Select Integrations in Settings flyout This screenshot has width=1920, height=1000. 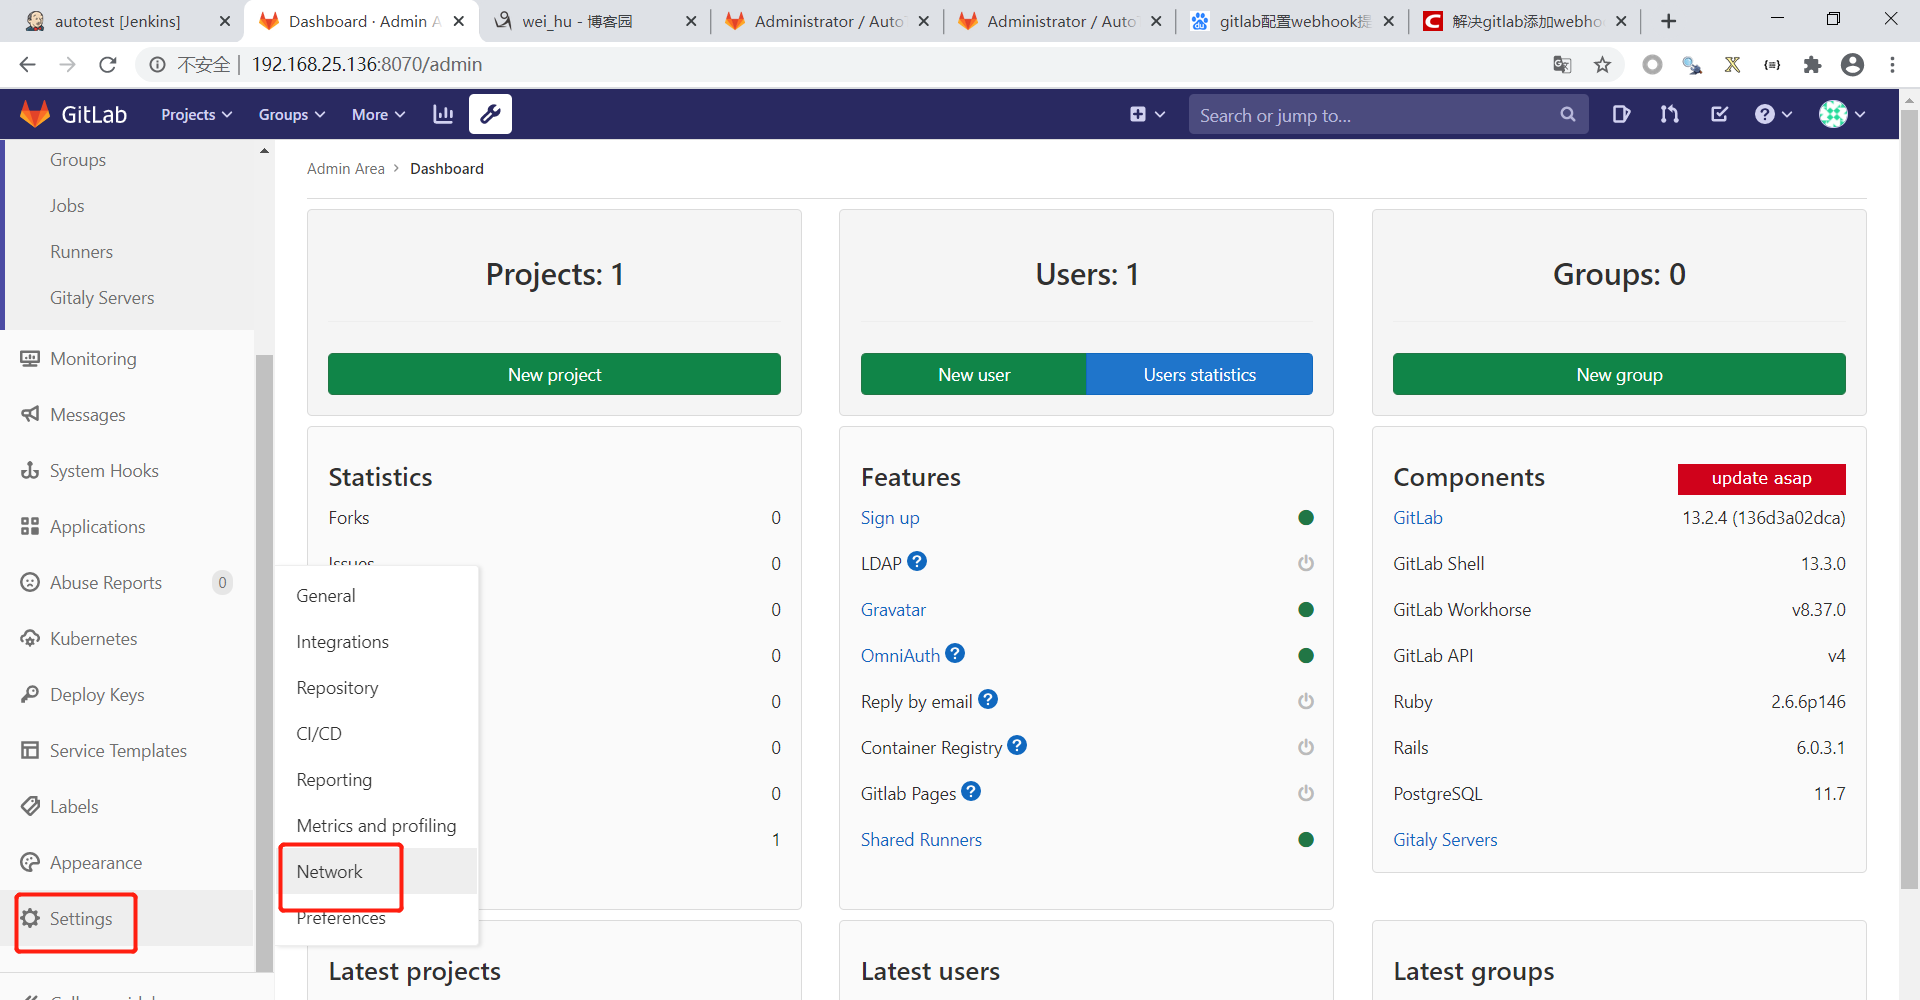pyautogui.click(x=378, y=641)
